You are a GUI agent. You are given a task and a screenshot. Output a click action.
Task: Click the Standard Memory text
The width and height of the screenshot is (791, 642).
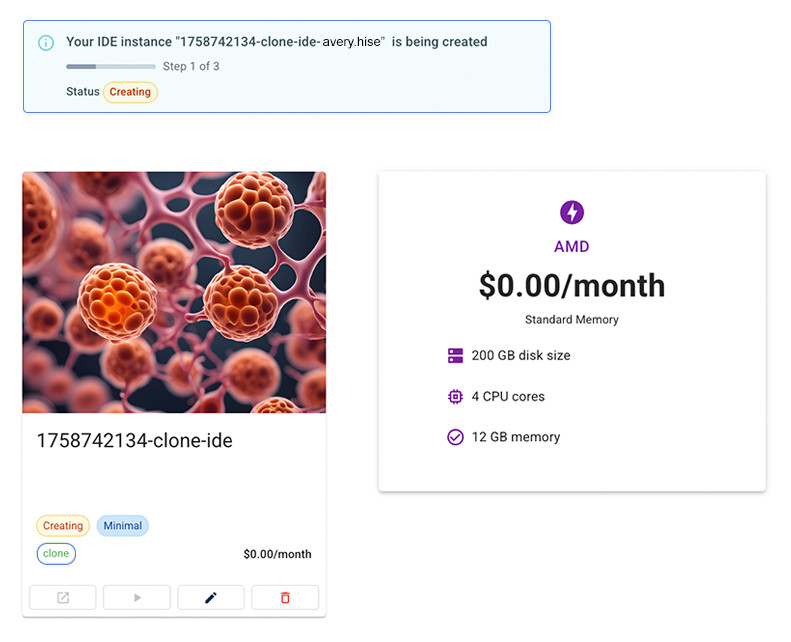pos(572,320)
